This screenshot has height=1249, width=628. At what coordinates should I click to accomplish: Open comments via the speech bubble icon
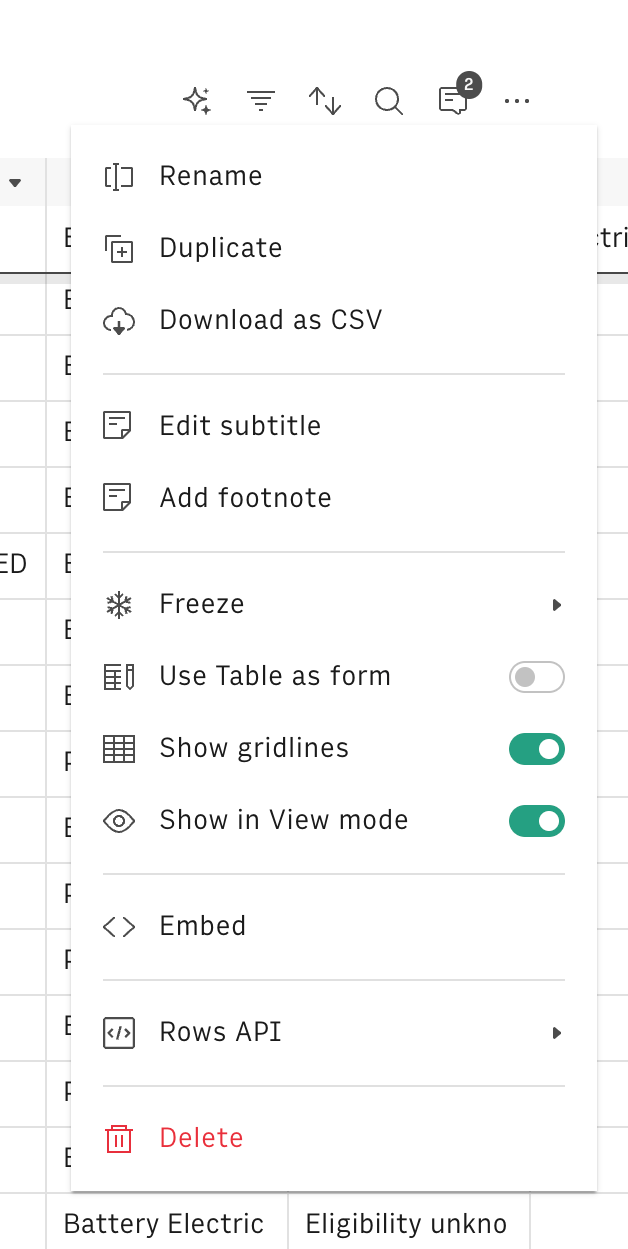pos(453,100)
